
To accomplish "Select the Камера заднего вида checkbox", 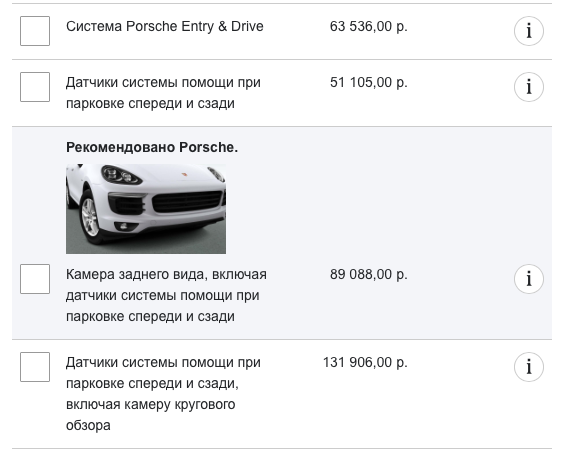I will [35, 279].
